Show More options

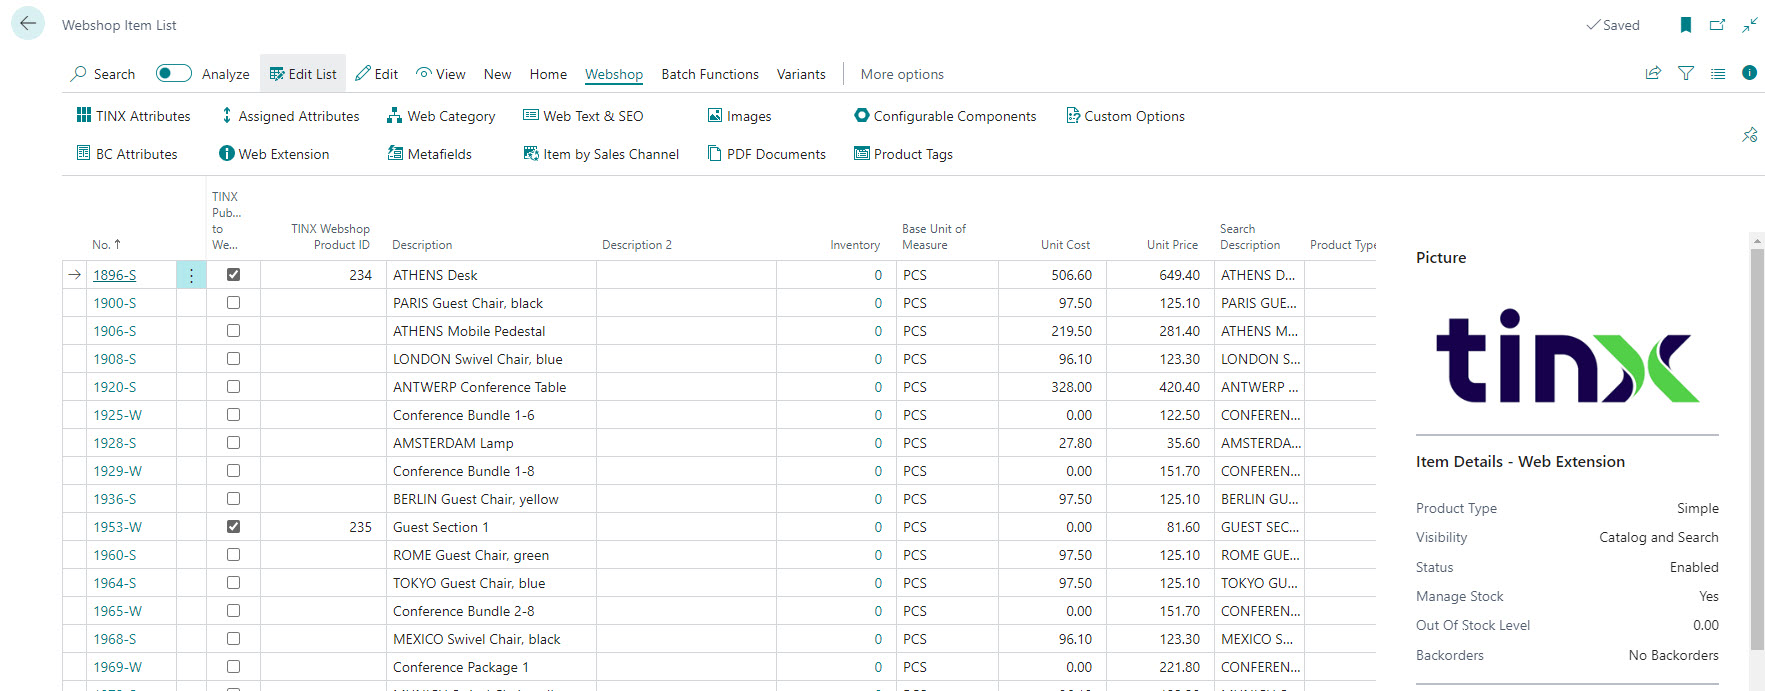[902, 74]
